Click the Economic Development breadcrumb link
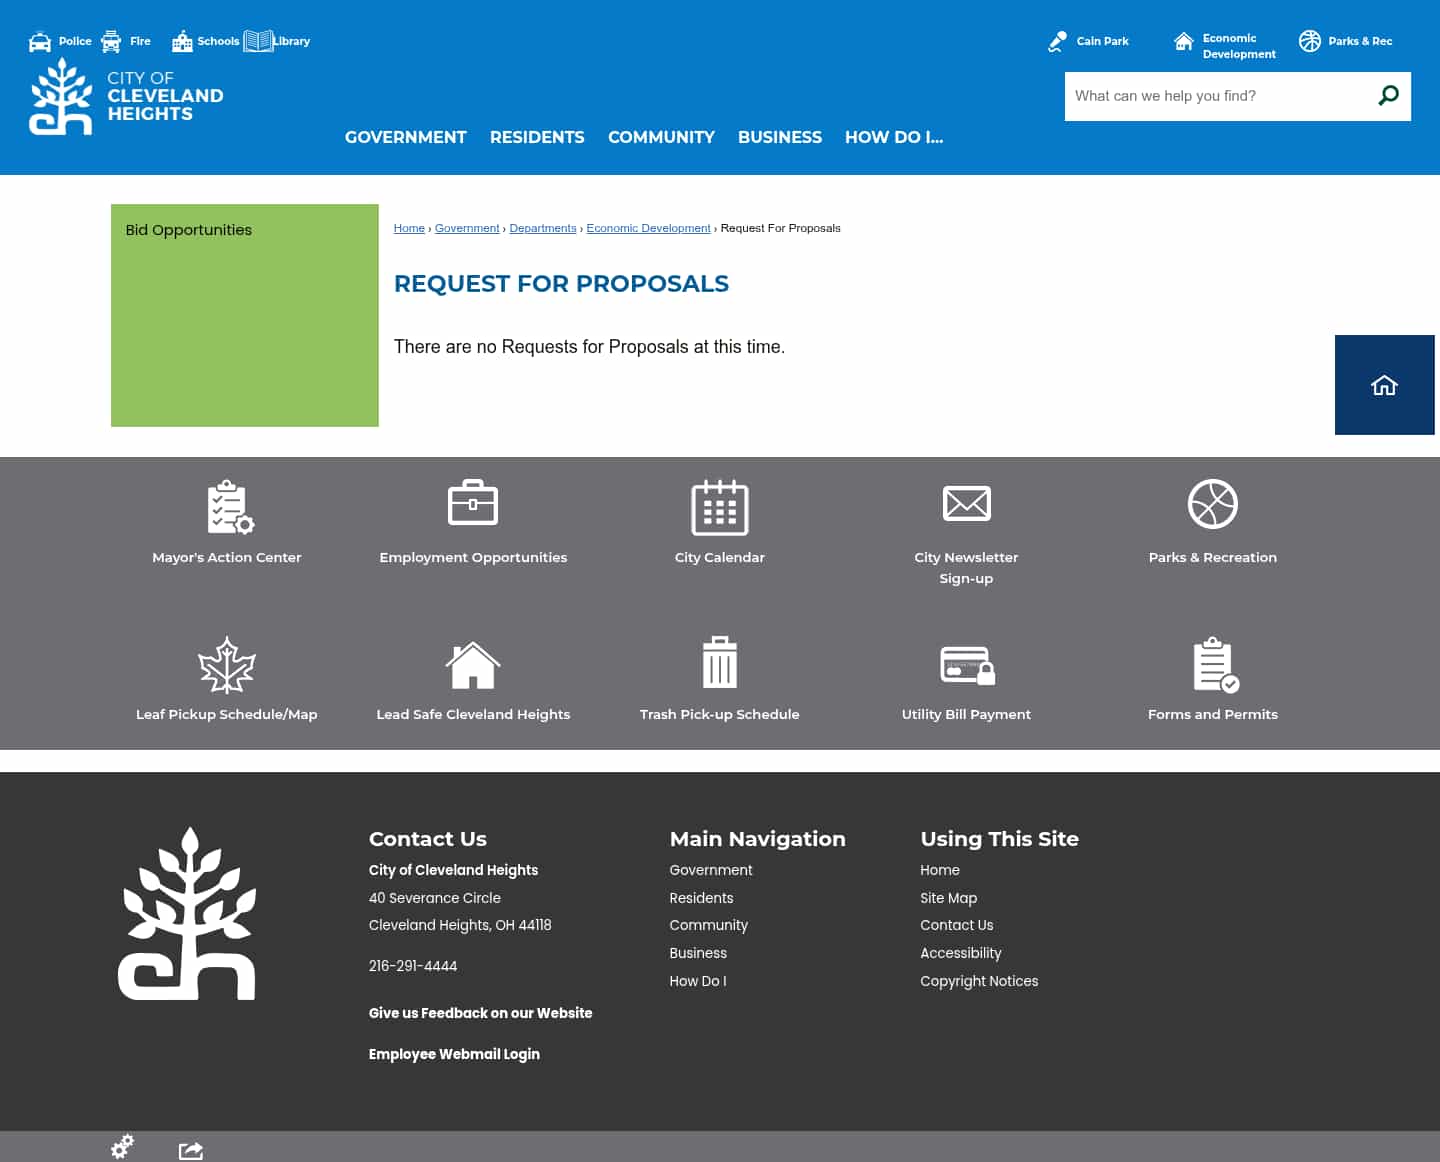 pyautogui.click(x=648, y=228)
